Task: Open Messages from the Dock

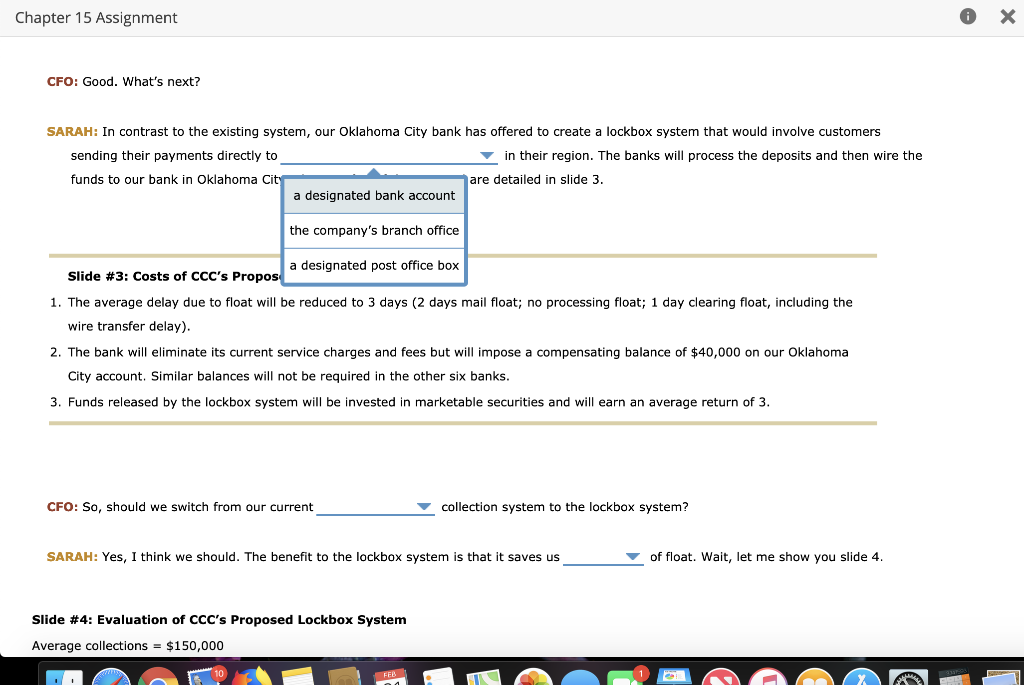Action: tap(625, 677)
